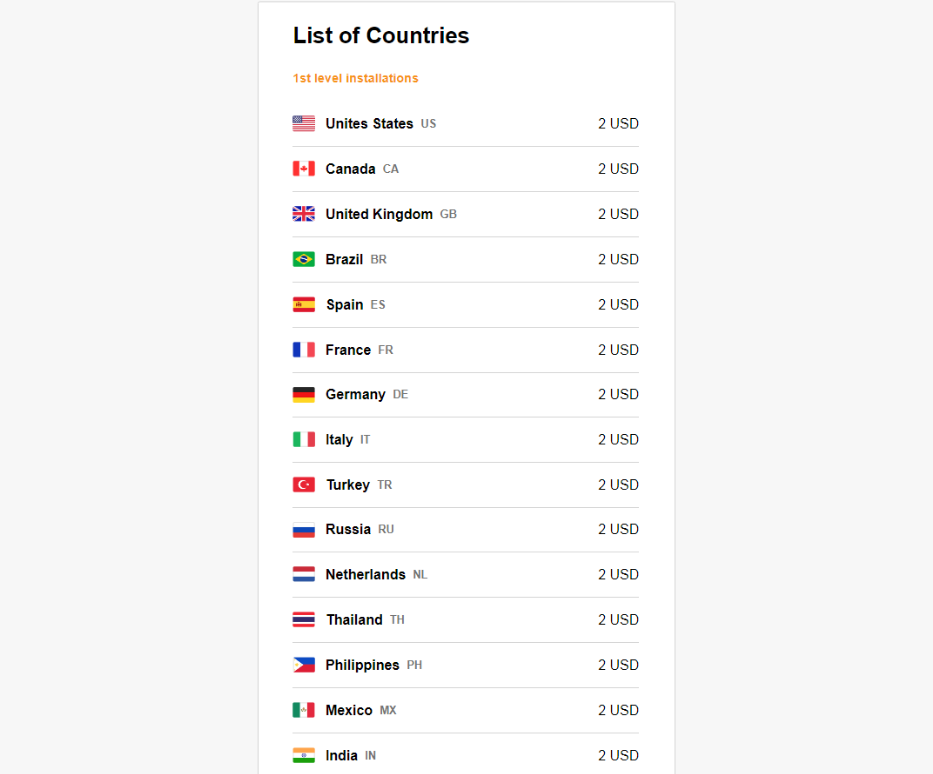The height and width of the screenshot is (774, 933).
Task: Click the List of Countries heading
Action: point(381,35)
